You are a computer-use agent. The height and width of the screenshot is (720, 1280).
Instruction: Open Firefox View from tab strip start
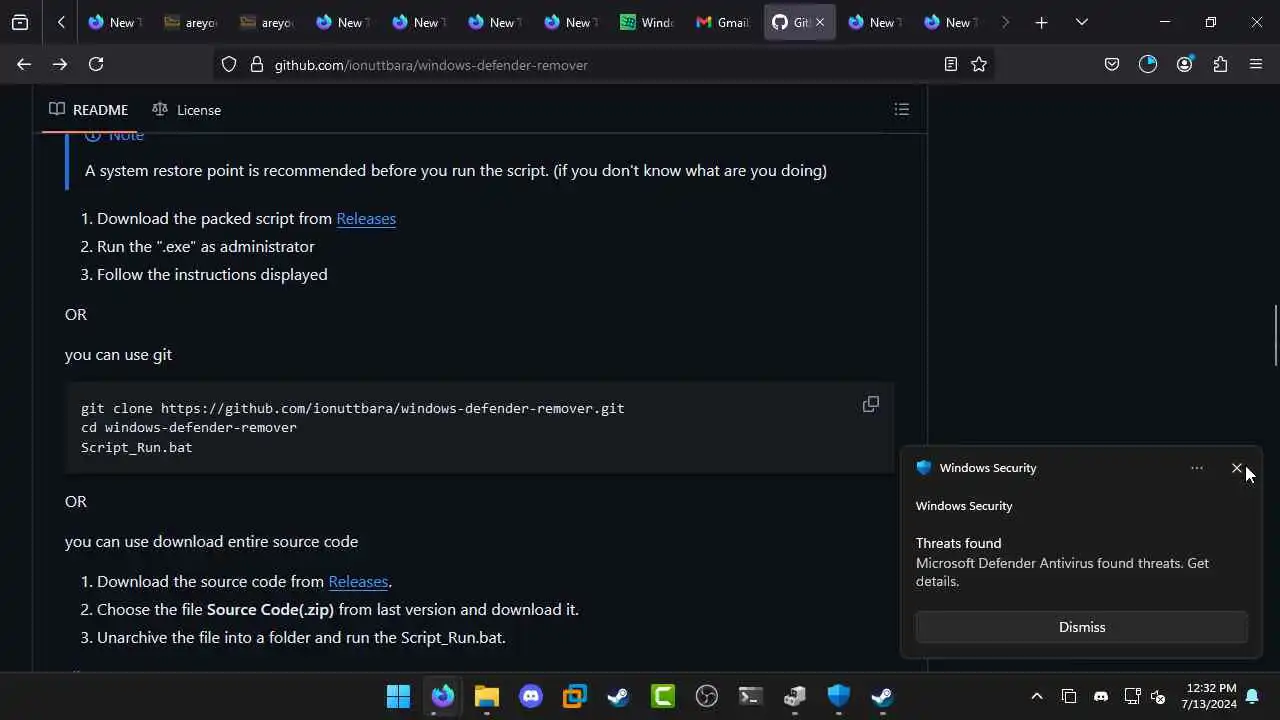20,22
